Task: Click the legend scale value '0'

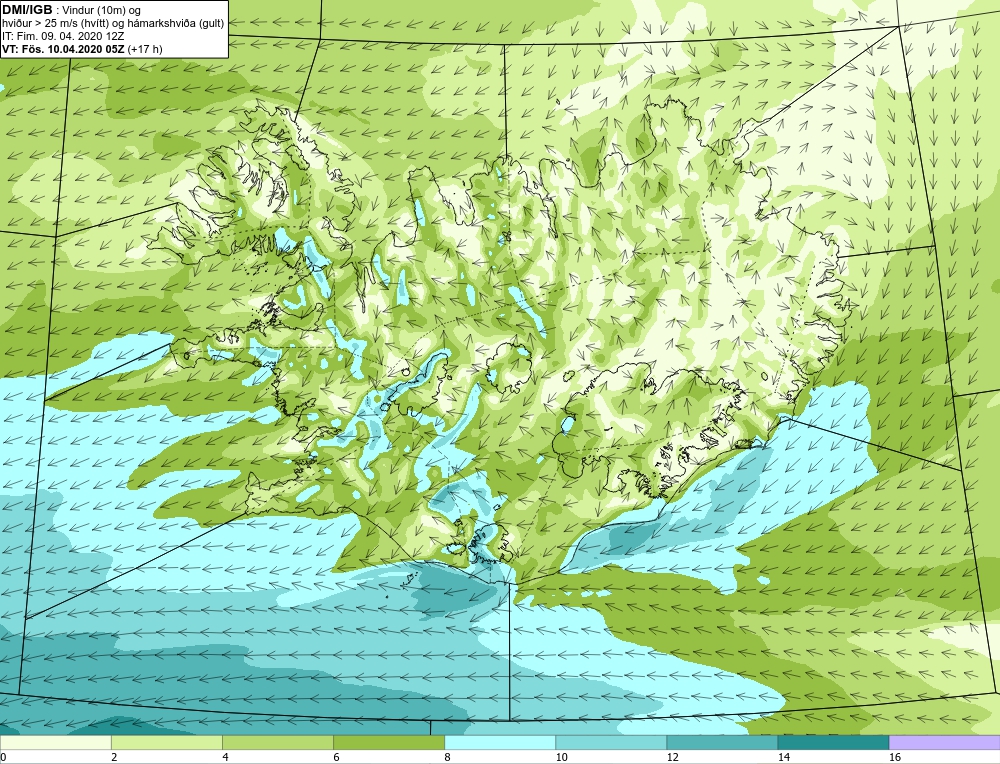Action: point(3,757)
